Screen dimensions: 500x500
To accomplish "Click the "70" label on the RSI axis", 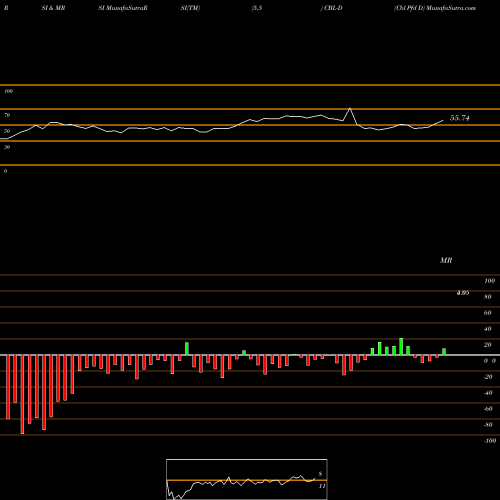I will tap(7, 115).
